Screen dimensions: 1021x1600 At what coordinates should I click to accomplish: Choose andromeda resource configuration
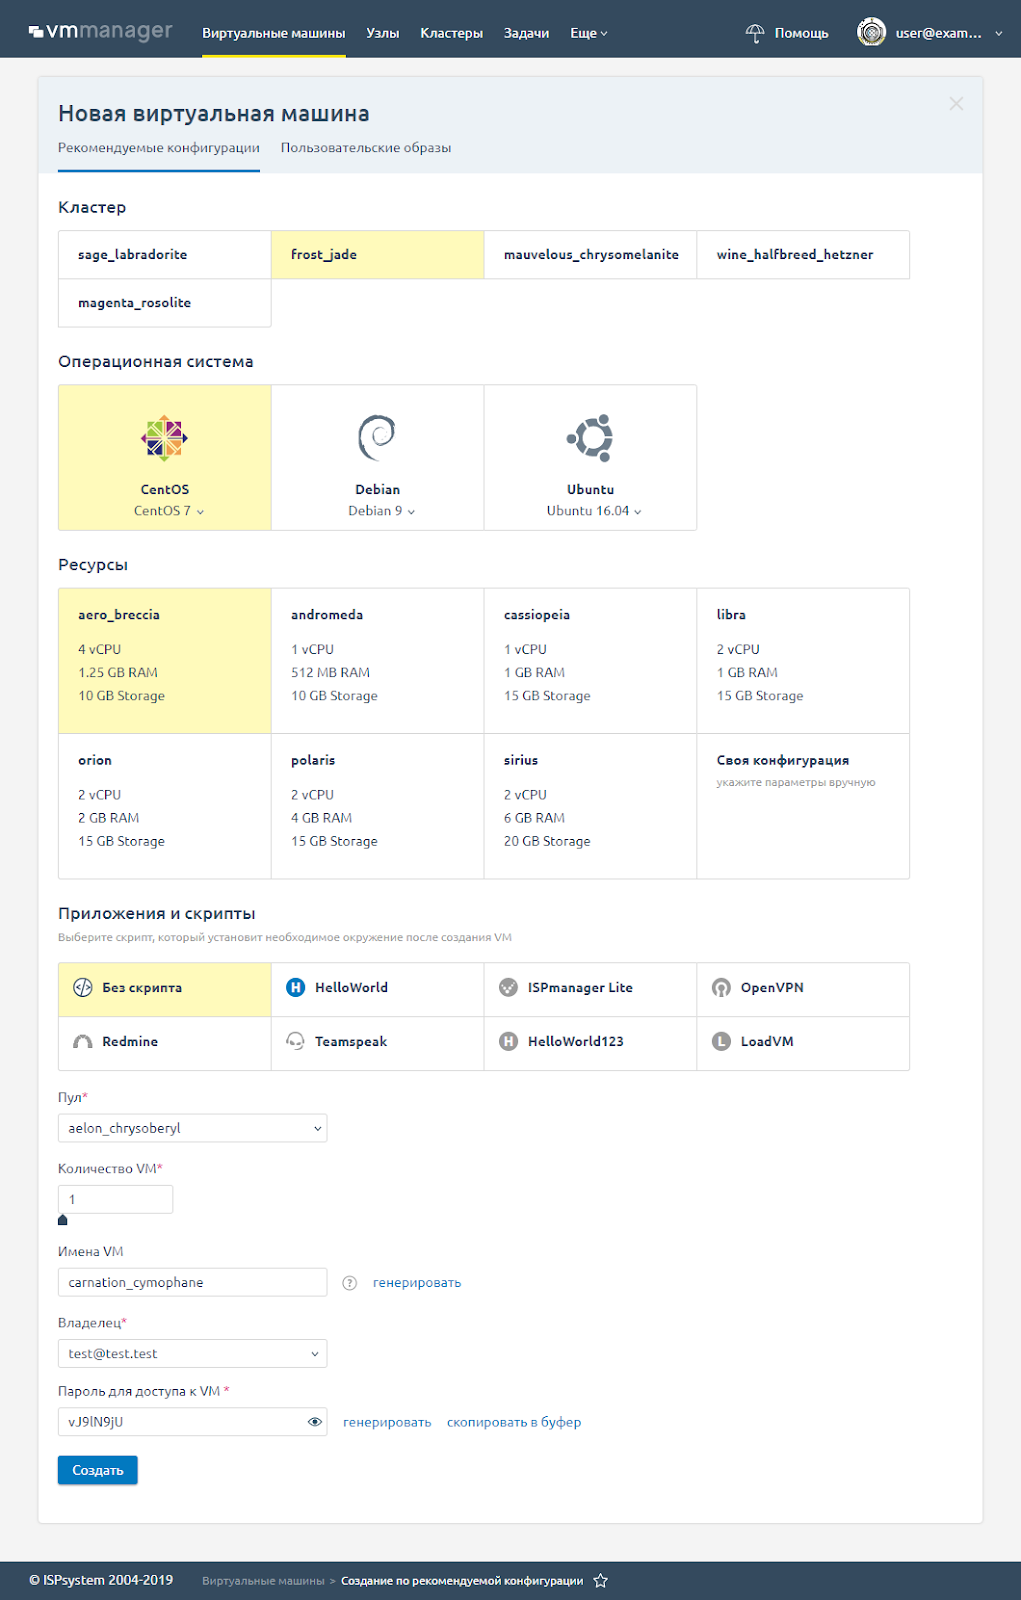point(378,661)
